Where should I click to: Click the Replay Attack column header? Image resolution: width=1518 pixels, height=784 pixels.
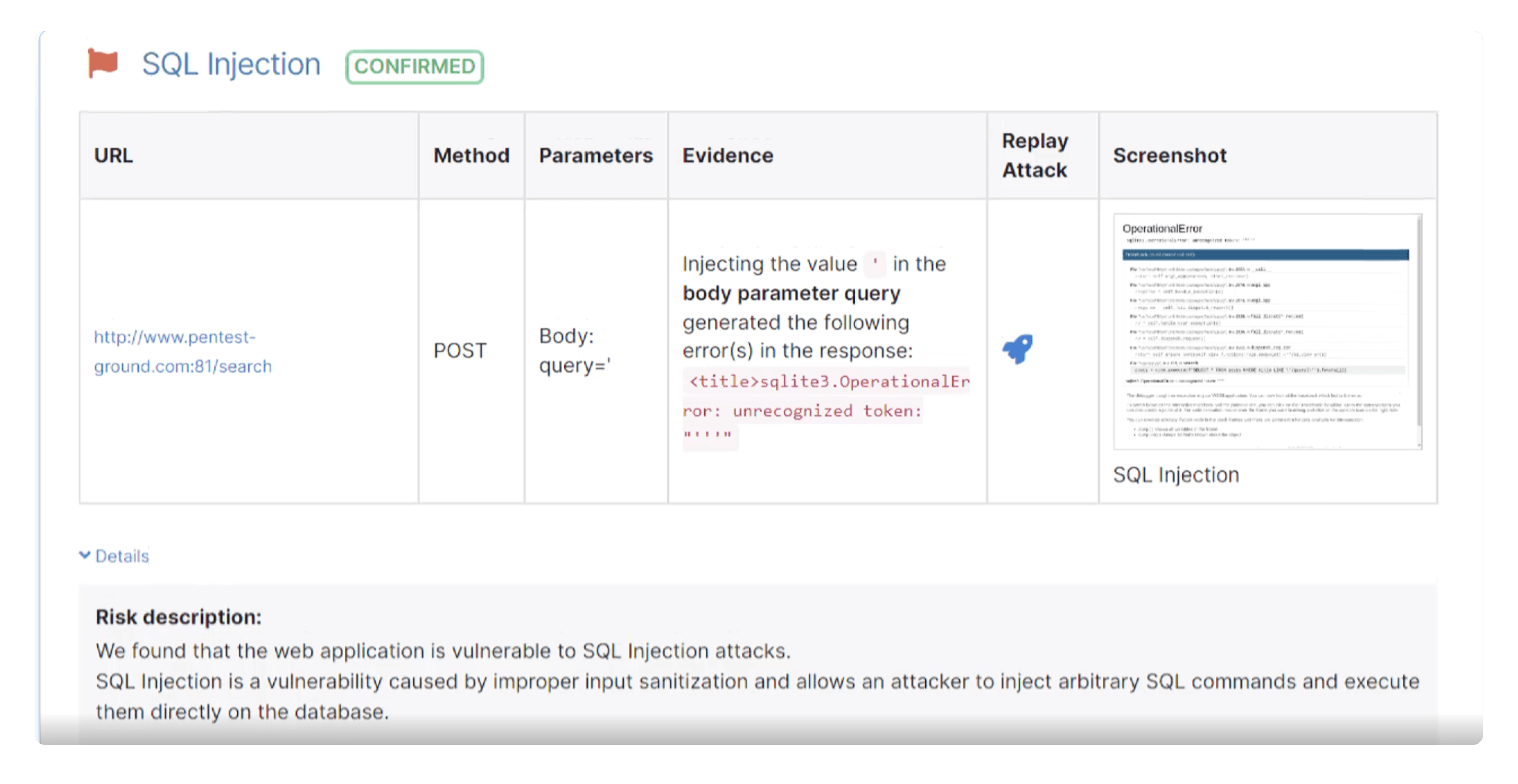coord(1036,156)
